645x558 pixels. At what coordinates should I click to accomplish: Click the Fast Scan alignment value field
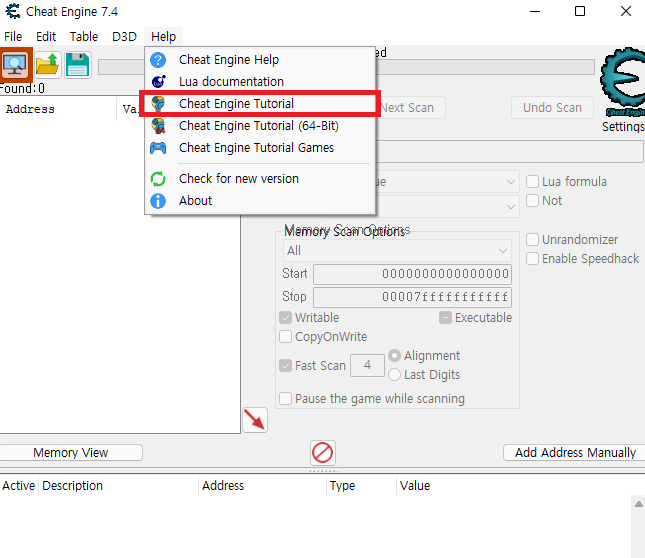tap(367, 365)
